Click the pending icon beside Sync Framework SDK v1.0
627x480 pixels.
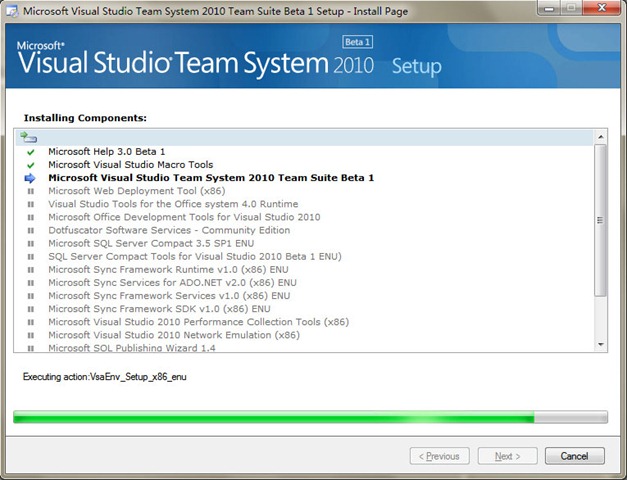point(30,309)
